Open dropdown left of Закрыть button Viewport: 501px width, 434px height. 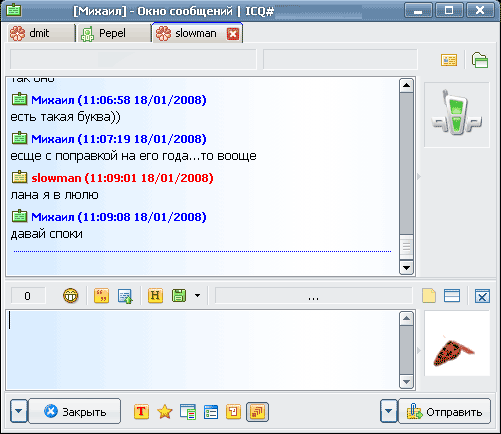coord(19,411)
